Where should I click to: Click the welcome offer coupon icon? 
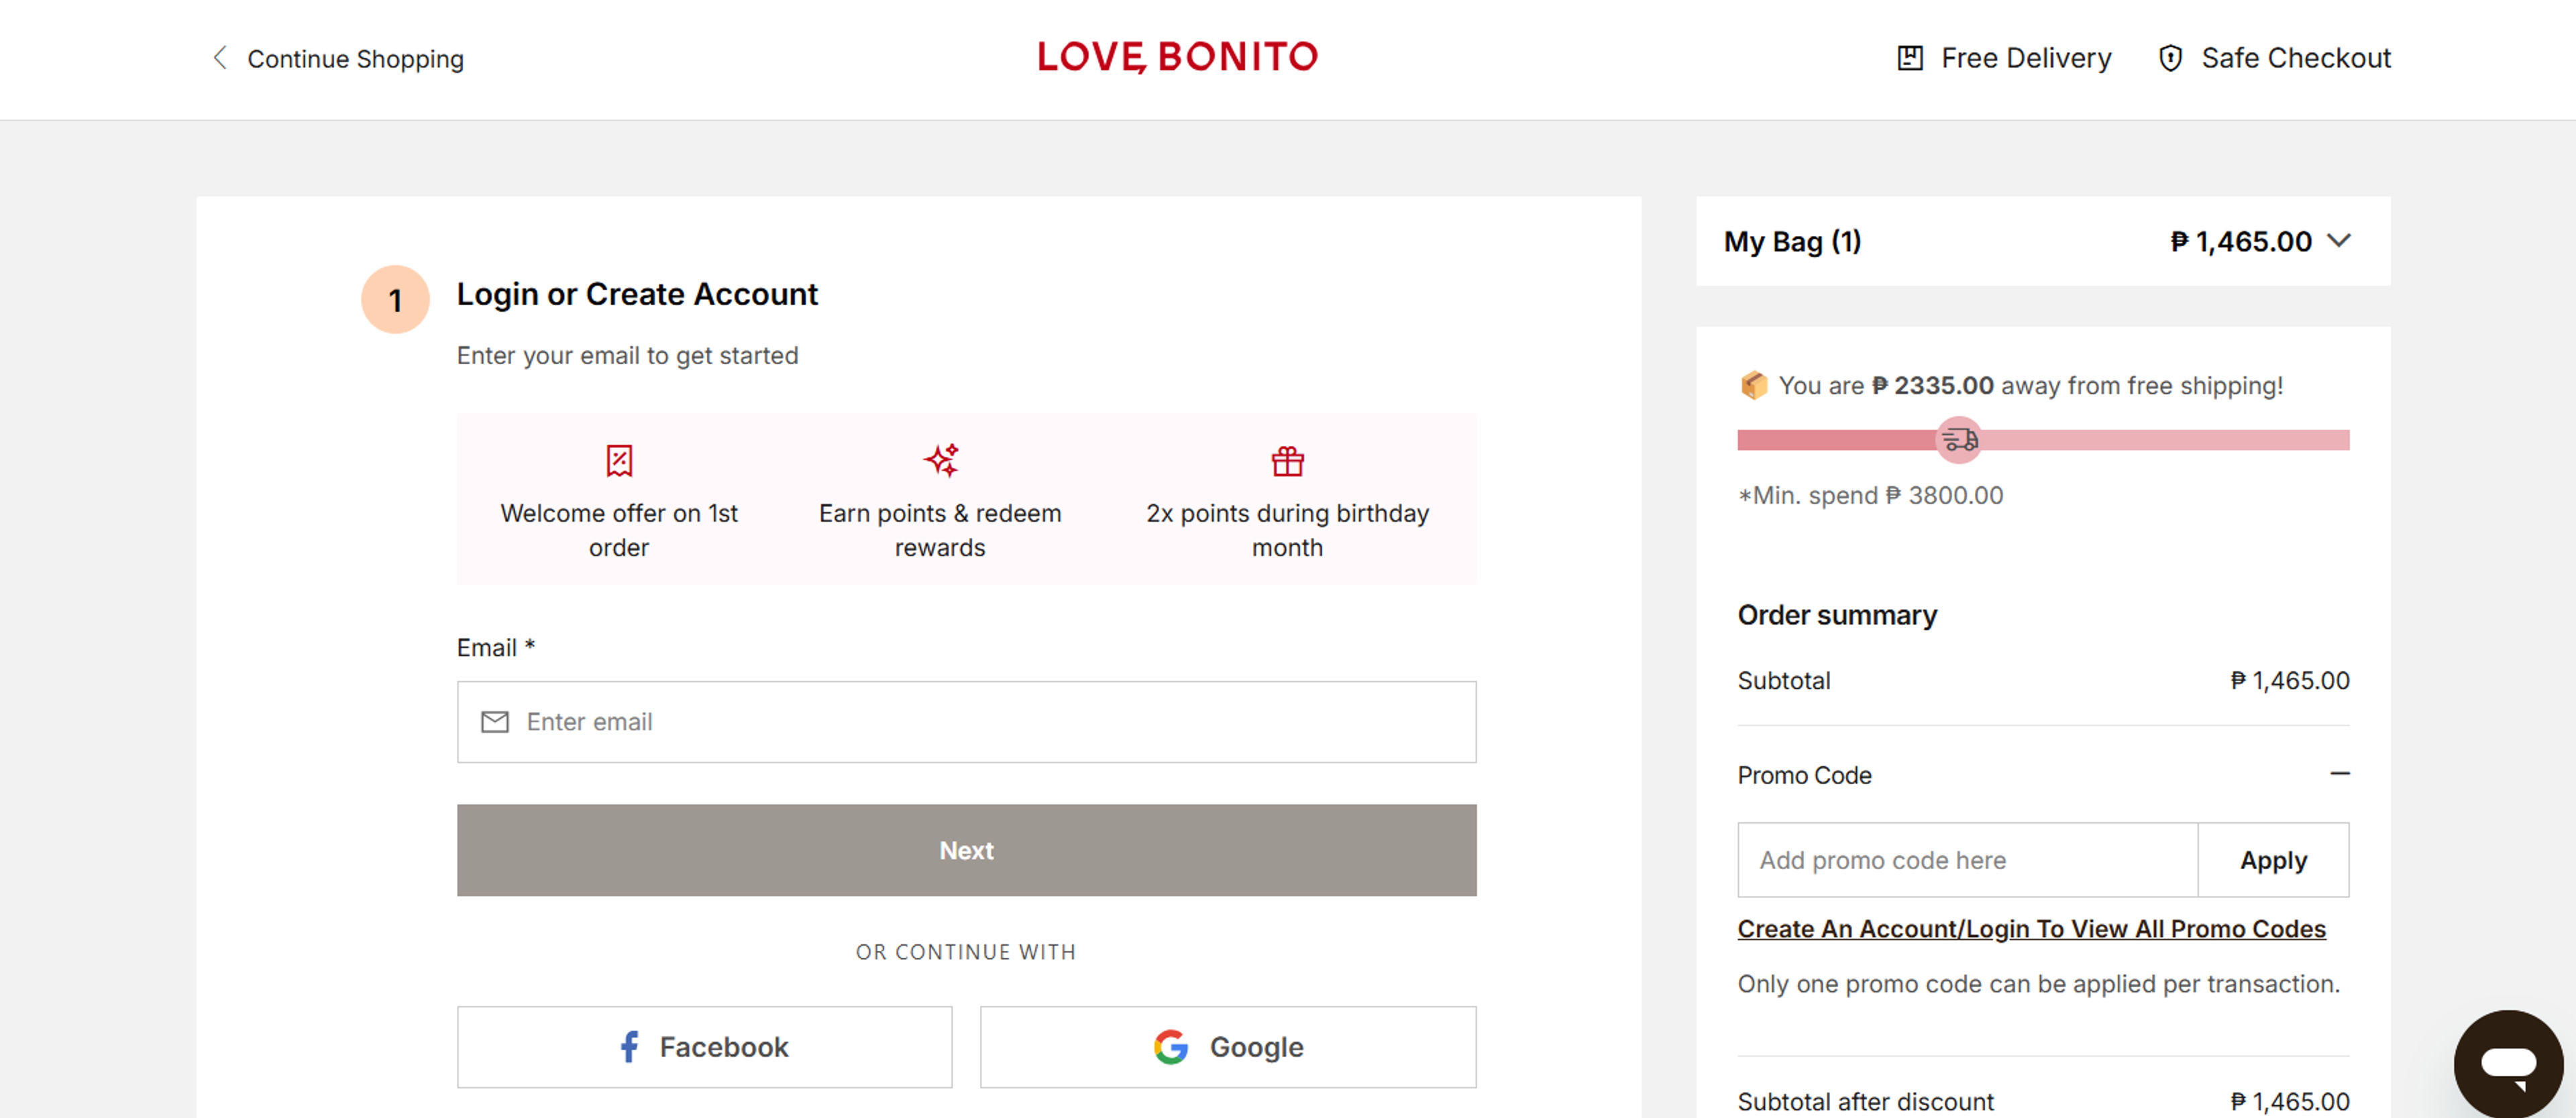[x=619, y=460]
